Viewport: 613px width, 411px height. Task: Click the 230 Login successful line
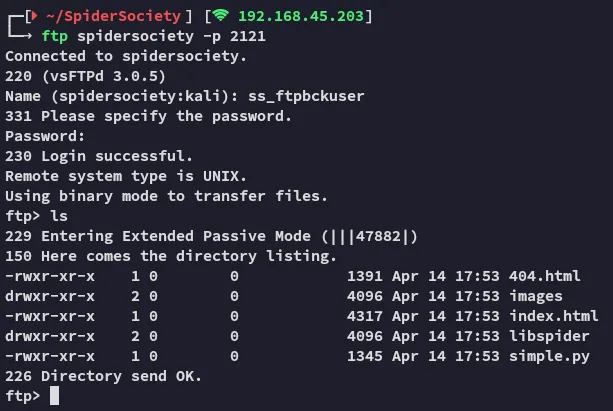[99, 156]
